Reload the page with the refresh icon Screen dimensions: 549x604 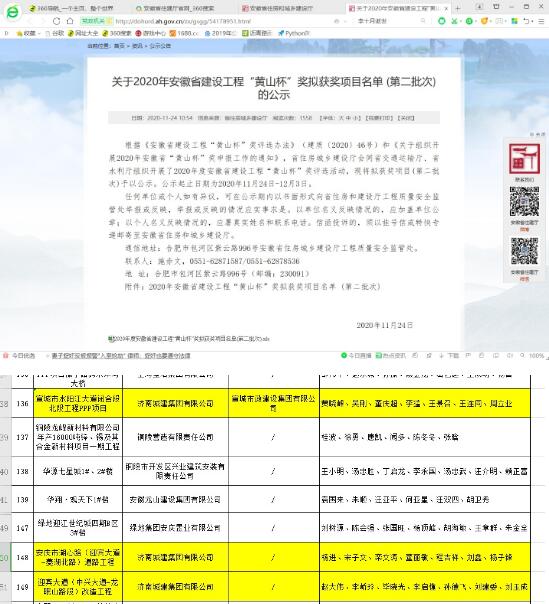pos(56,21)
